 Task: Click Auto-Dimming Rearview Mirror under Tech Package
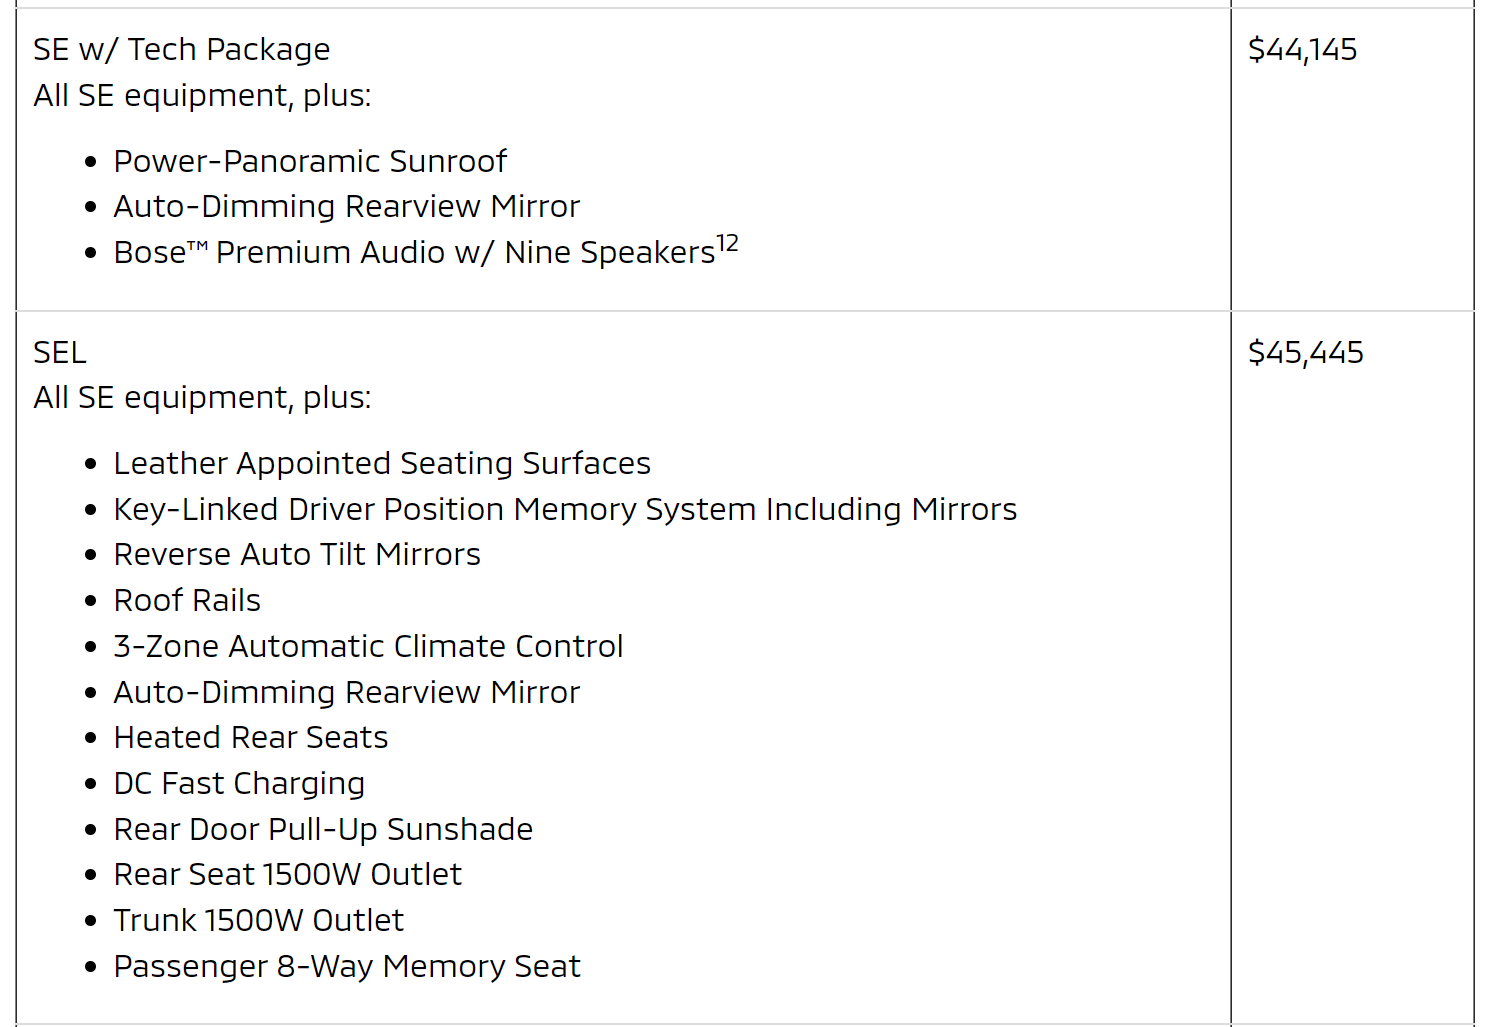coord(346,206)
